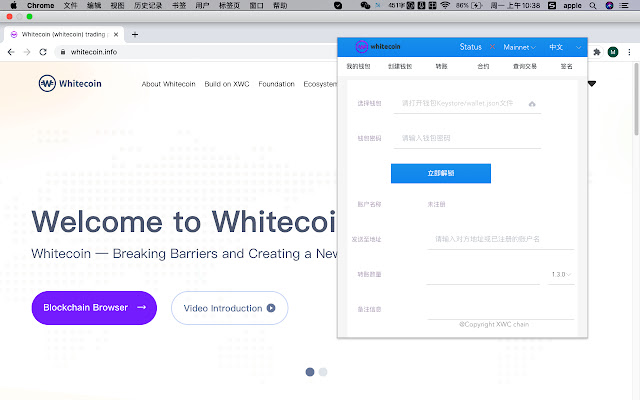Image resolution: width=640 pixels, height=400 pixels.
Task: Click the black triangle beside extension popup
Action: [x=592, y=84]
